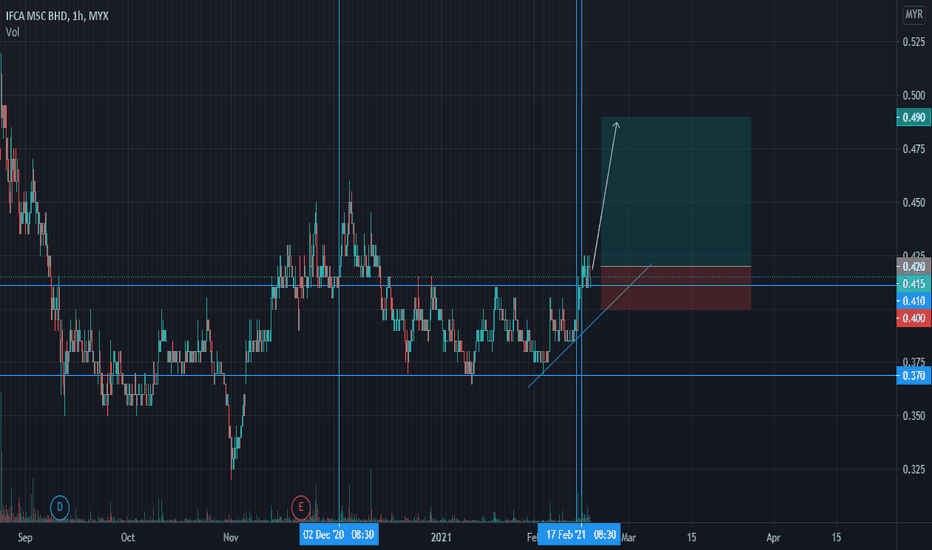
Task: Click the Oct label on time axis
Action: pos(128,538)
